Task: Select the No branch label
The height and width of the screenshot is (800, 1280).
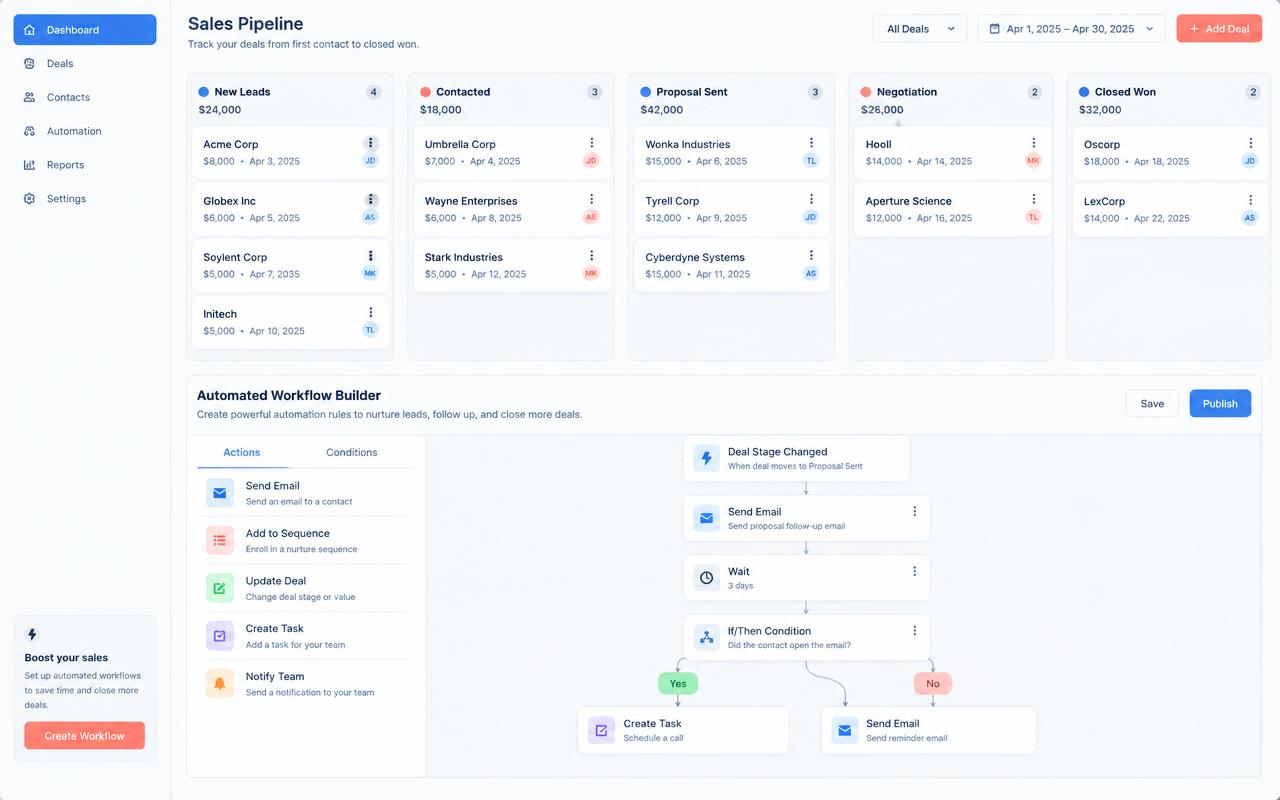Action: pos(933,684)
